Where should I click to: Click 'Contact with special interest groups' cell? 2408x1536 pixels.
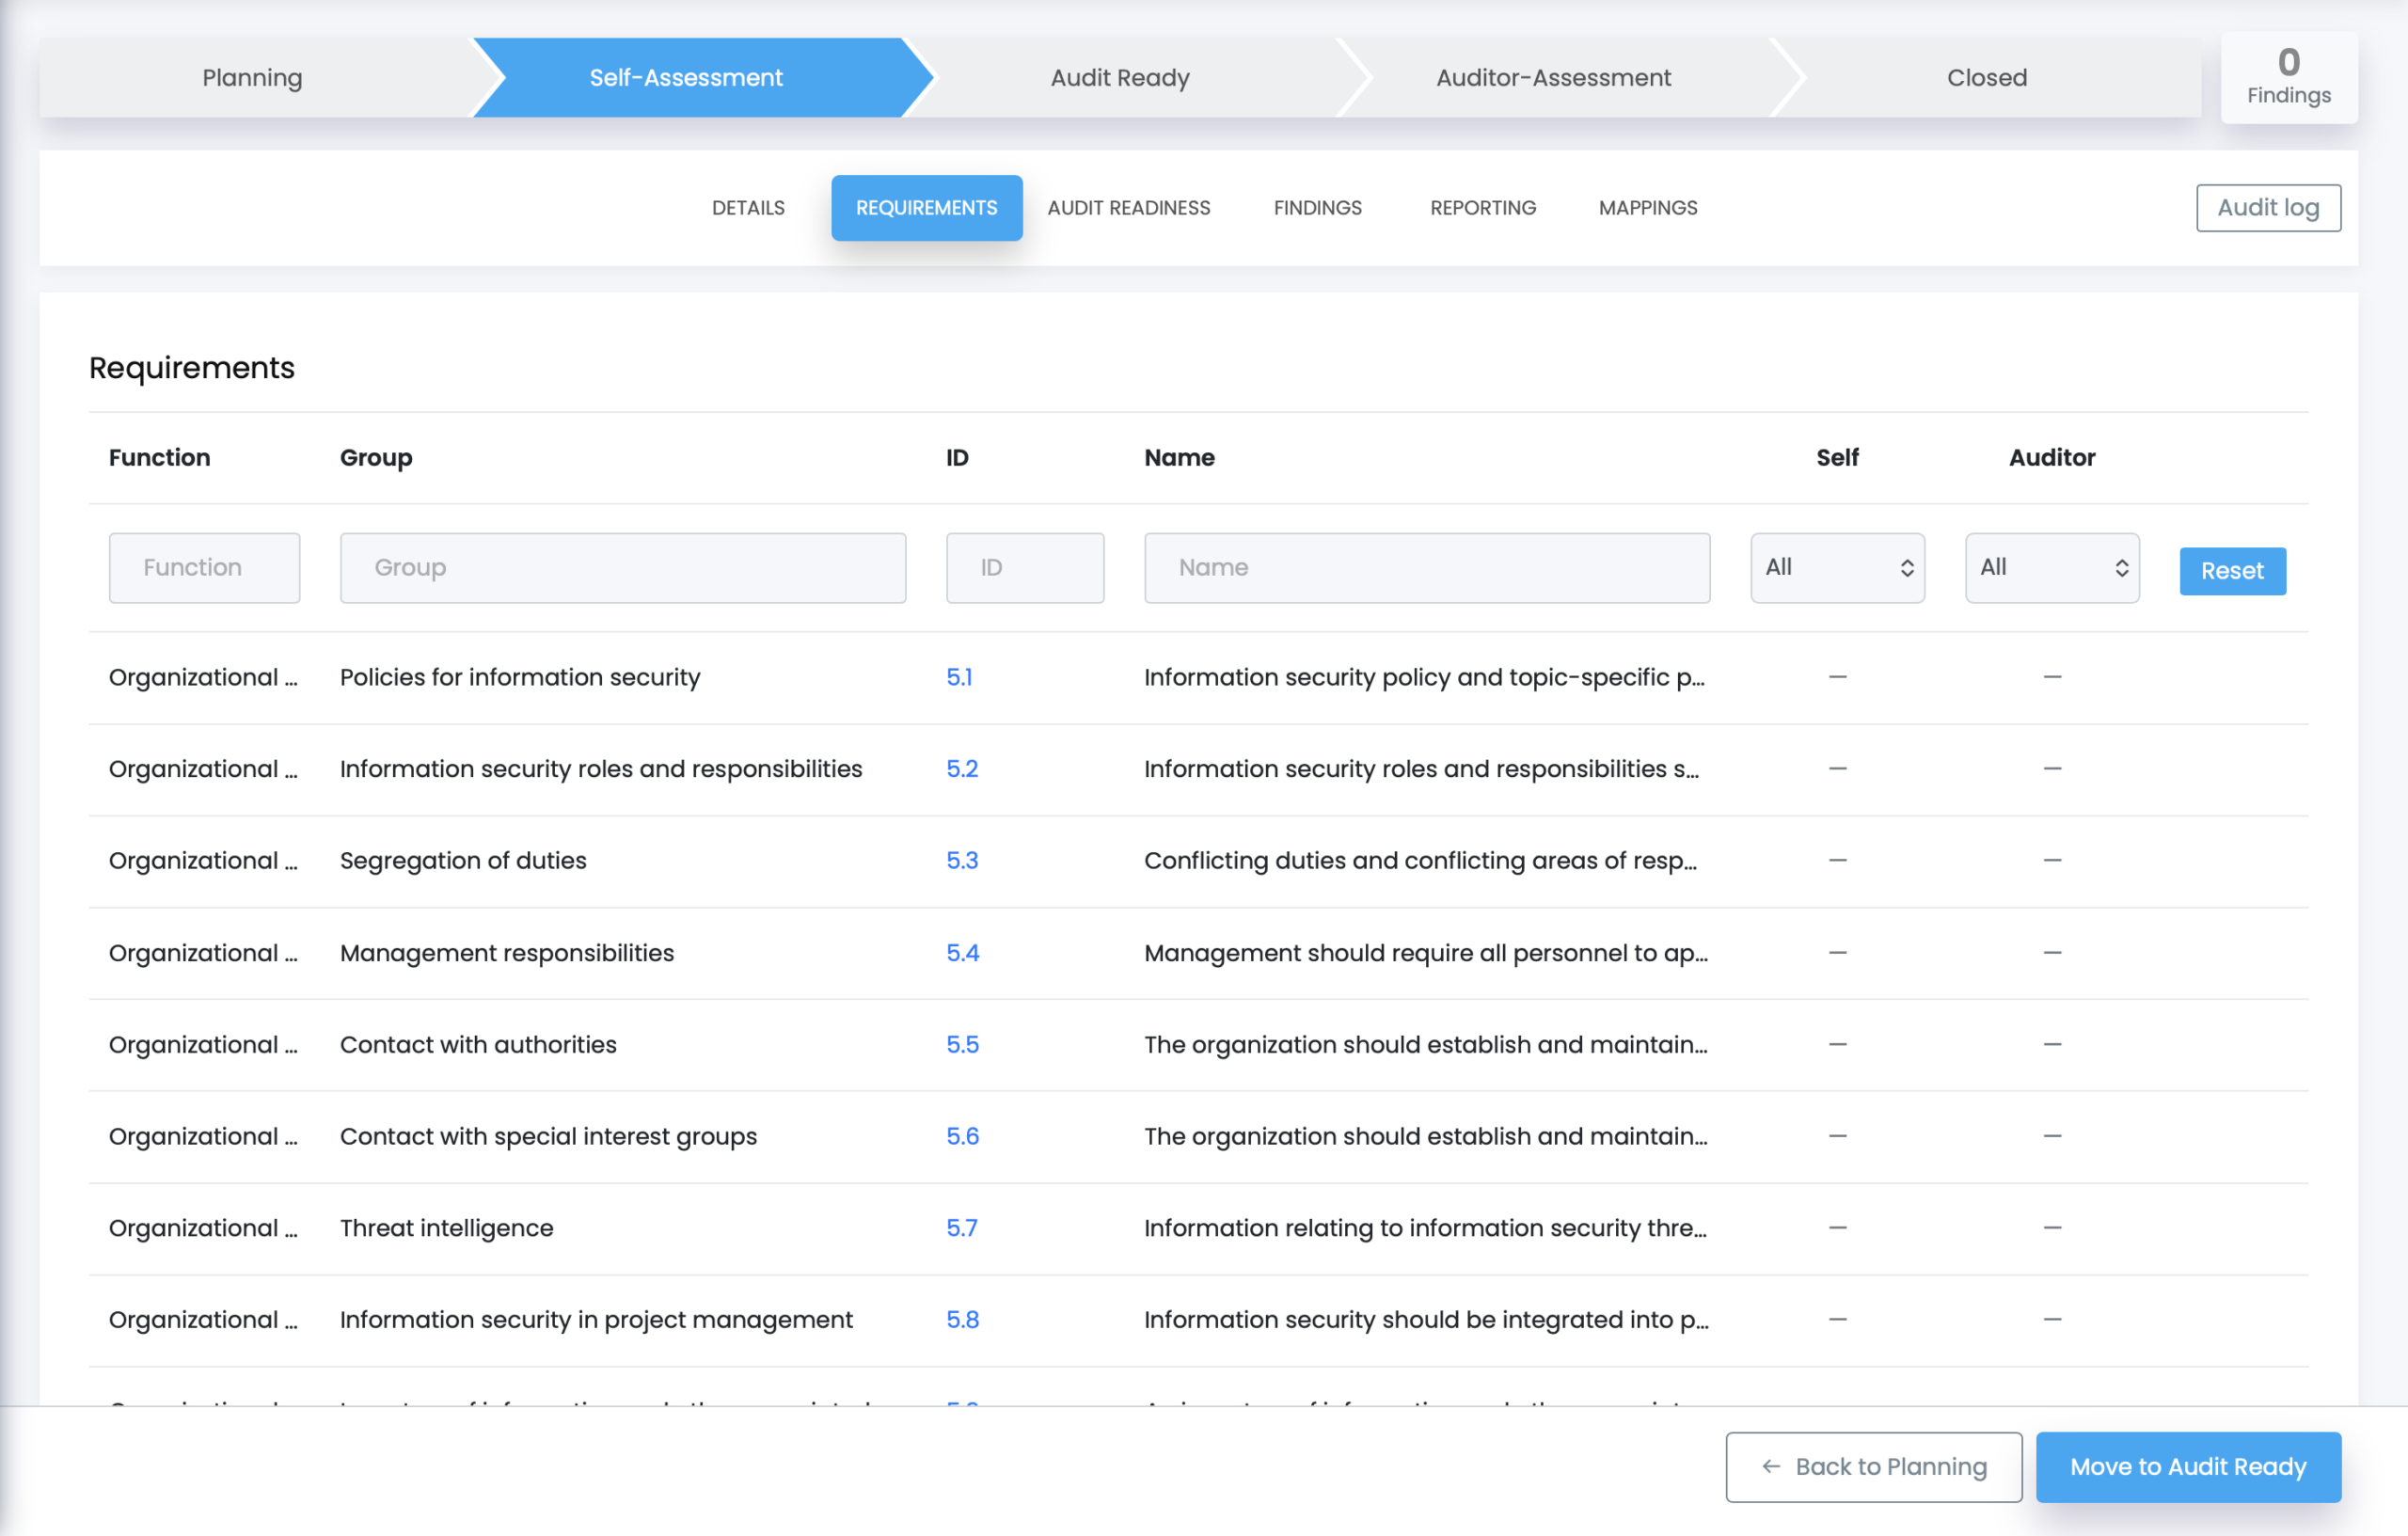coord(548,1136)
